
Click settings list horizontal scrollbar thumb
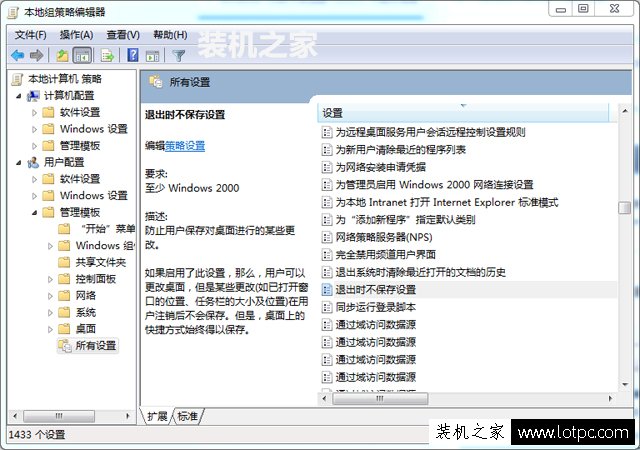coord(380,399)
